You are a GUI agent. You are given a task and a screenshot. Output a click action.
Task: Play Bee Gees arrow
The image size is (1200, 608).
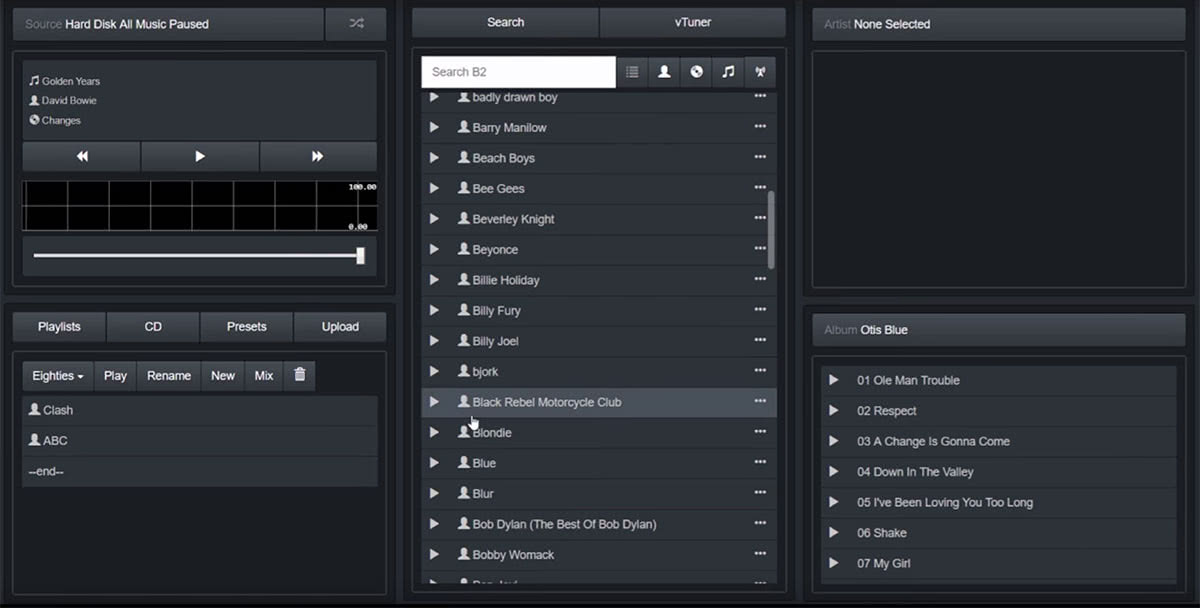click(434, 188)
